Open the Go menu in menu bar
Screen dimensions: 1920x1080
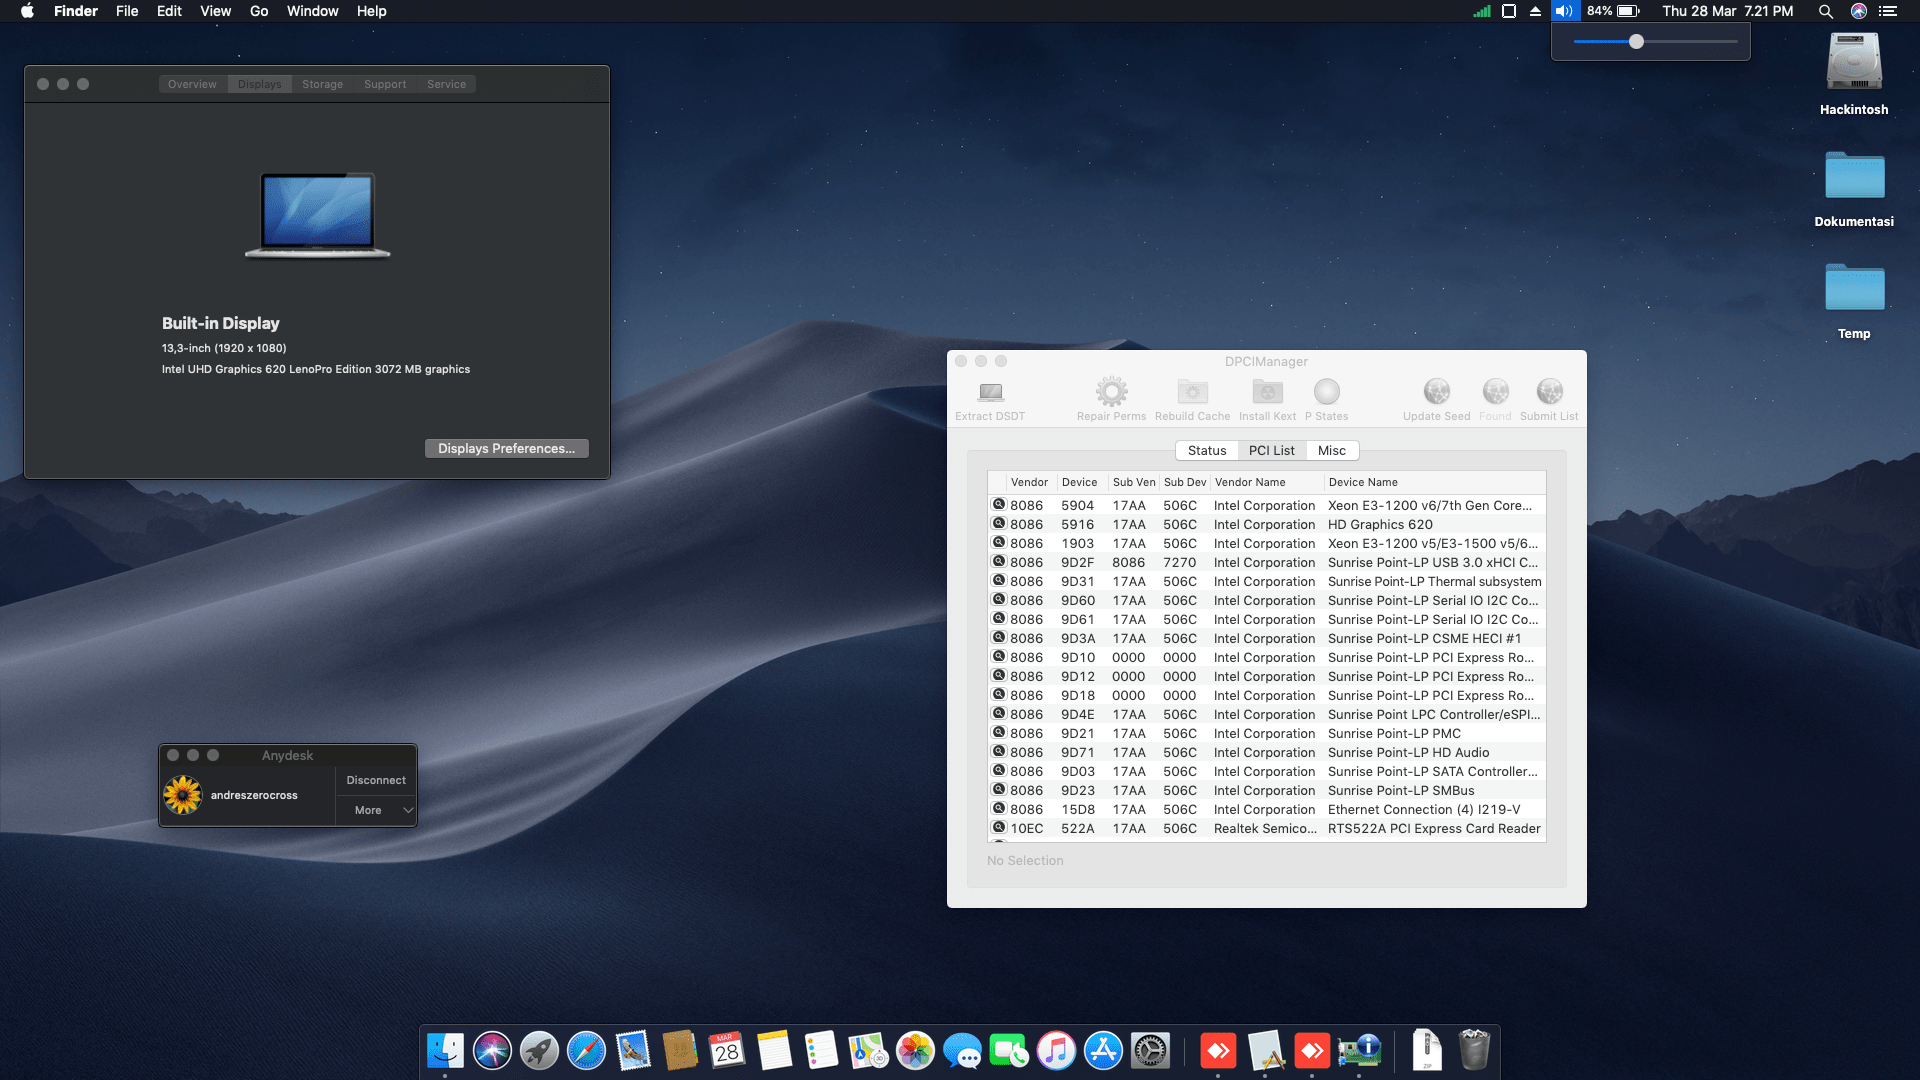point(259,11)
